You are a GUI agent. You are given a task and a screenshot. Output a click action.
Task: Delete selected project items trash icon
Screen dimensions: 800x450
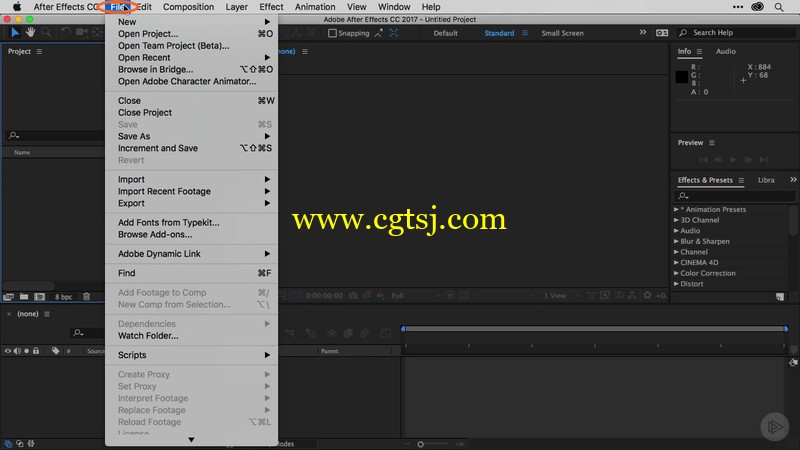pyautogui.click(x=87, y=296)
